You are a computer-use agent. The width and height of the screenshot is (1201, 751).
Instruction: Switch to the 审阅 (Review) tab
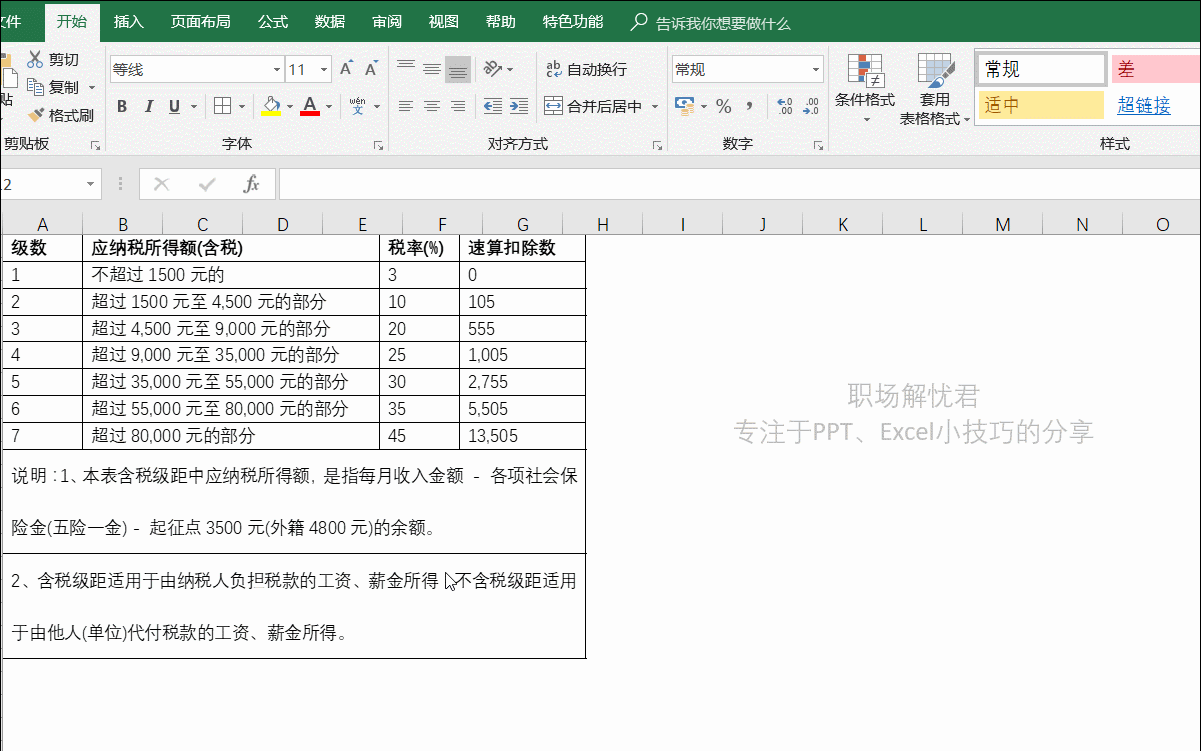(x=387, y=21)
